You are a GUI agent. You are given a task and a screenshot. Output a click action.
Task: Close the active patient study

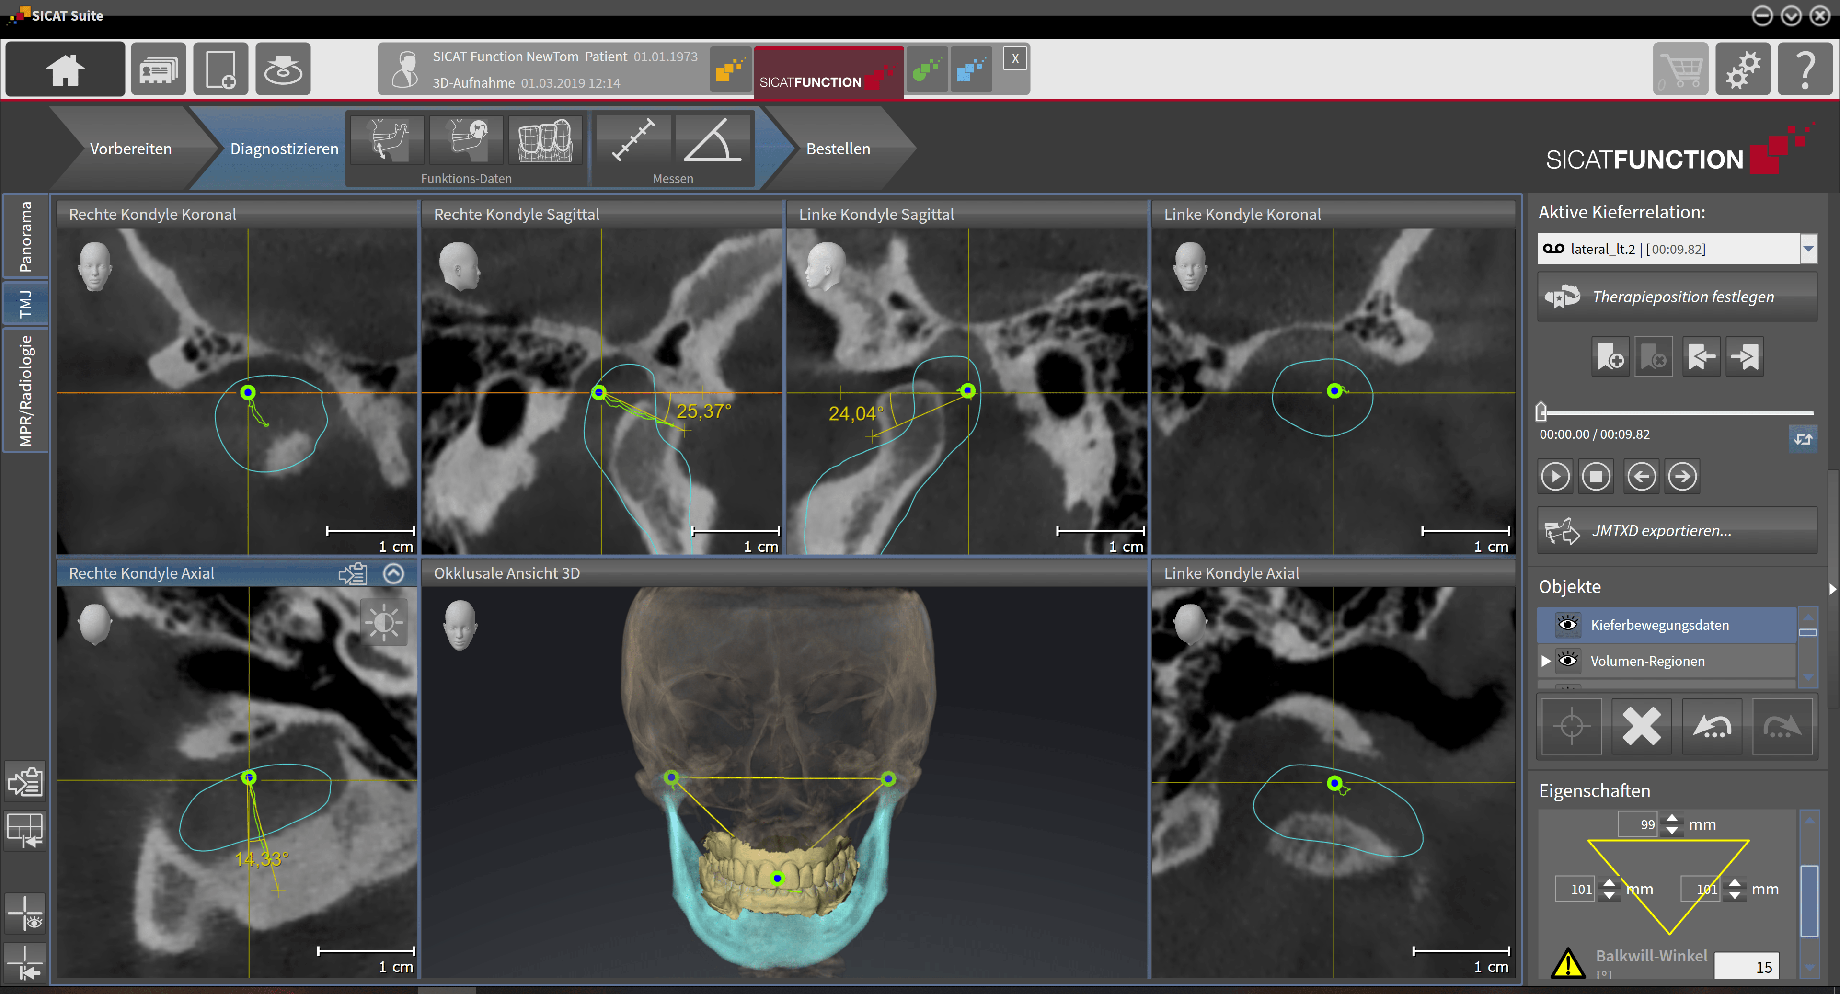(x=1015, y=59)
